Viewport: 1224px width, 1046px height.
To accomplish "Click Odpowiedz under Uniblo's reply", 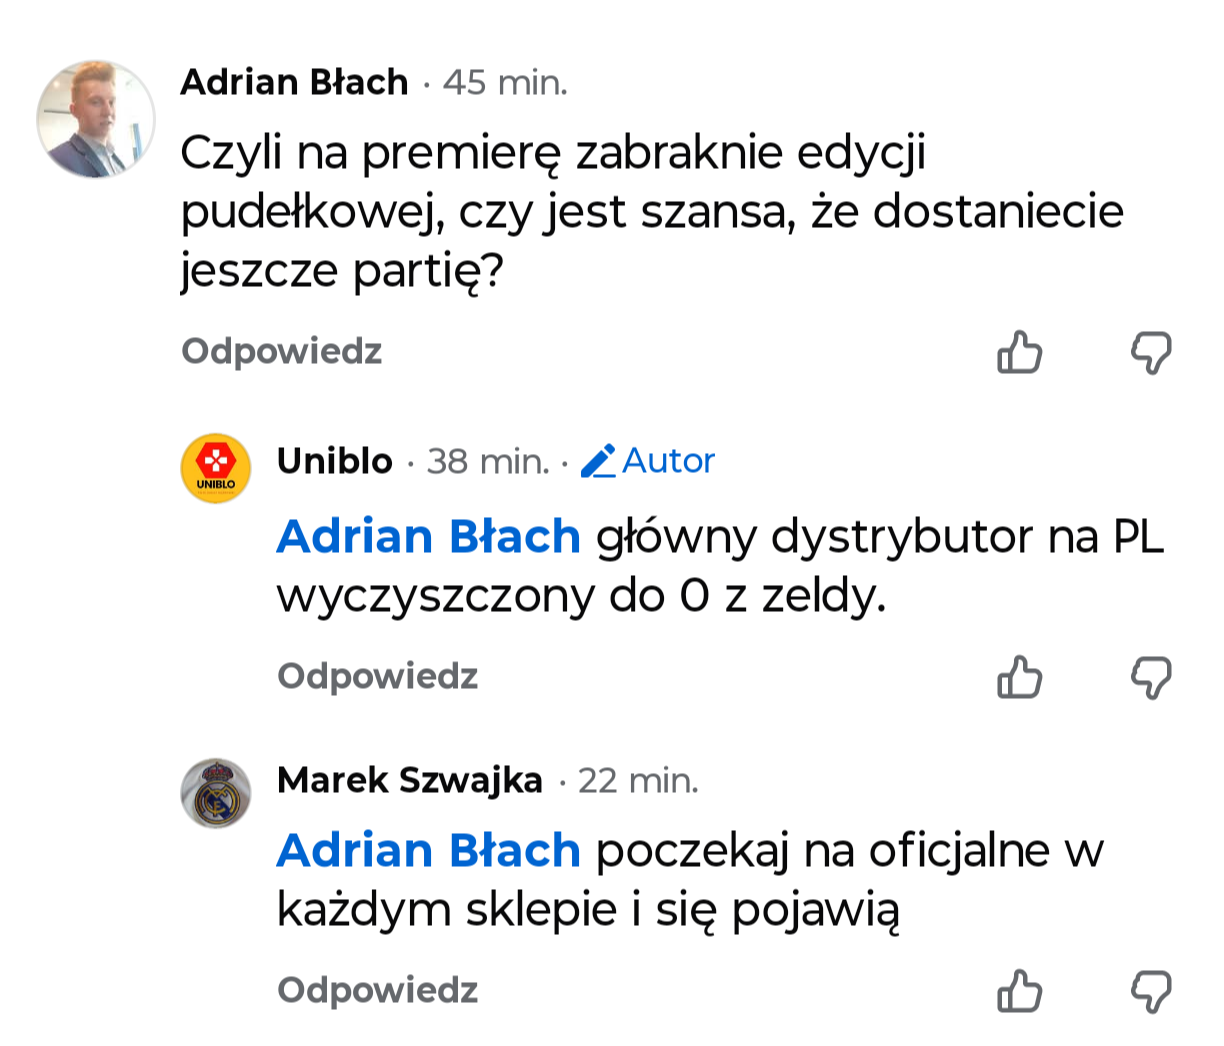I will coord(378,676).
